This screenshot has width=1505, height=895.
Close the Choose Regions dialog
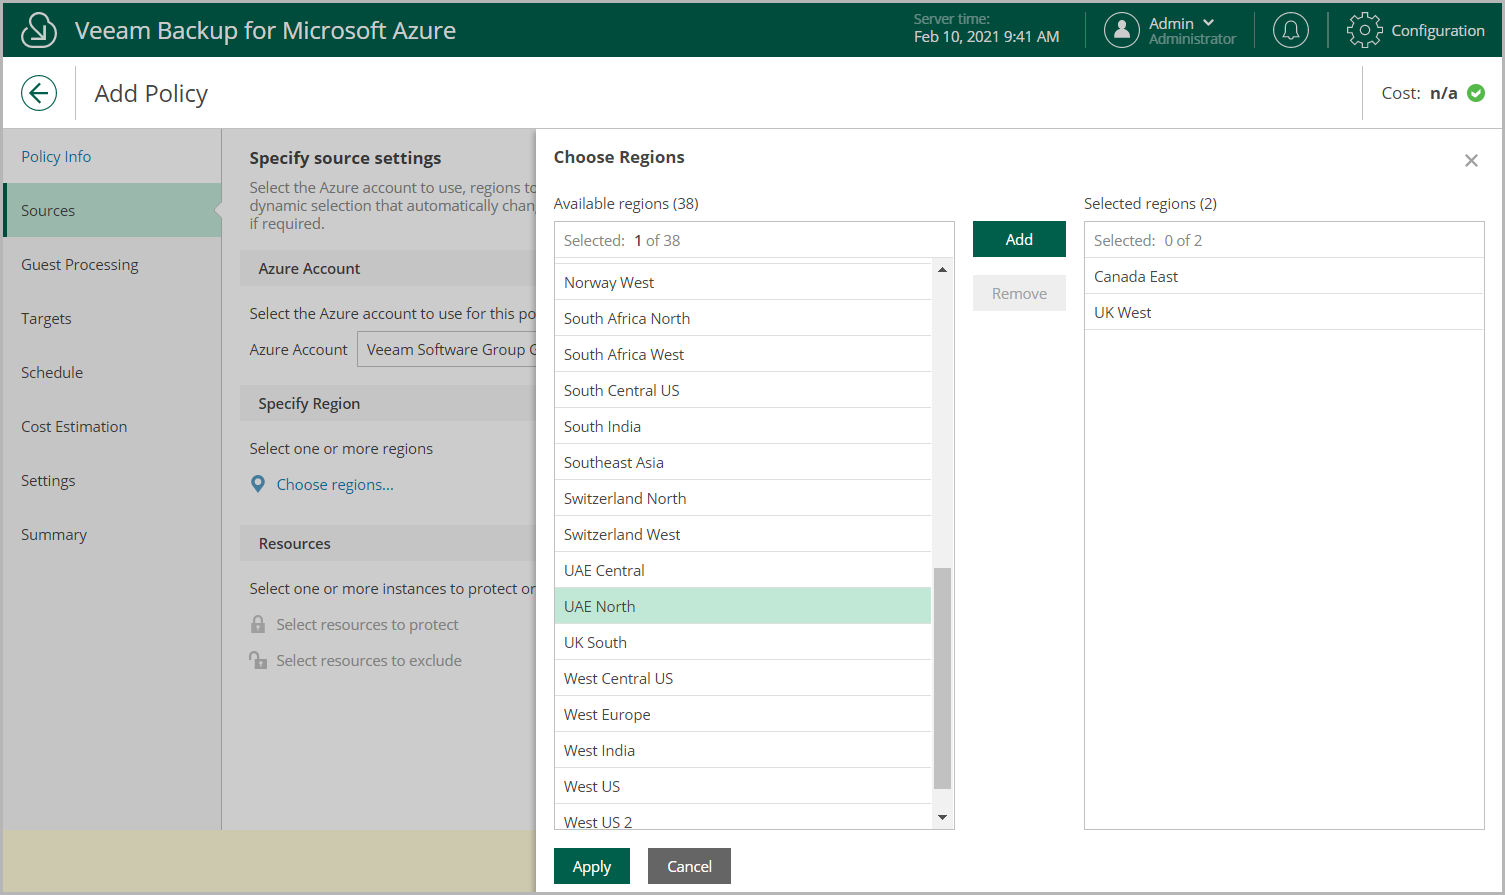1471,160
